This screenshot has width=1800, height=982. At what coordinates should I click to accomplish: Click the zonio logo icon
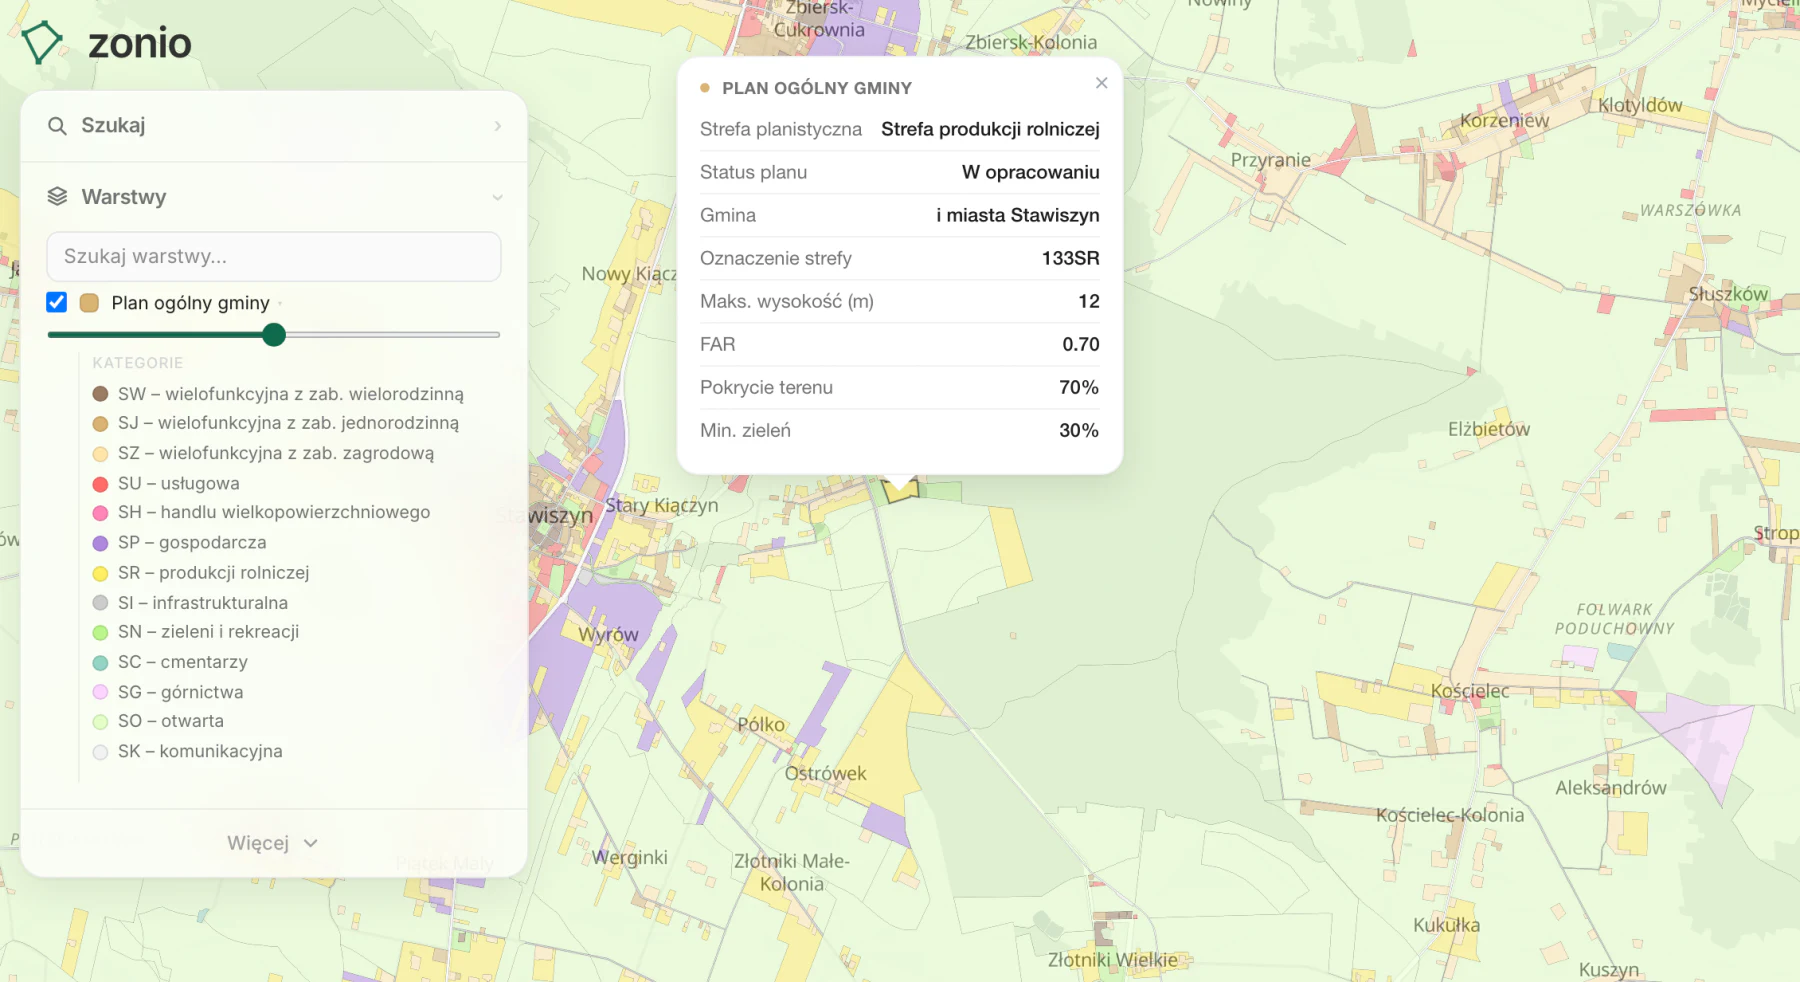pos(42,43)
